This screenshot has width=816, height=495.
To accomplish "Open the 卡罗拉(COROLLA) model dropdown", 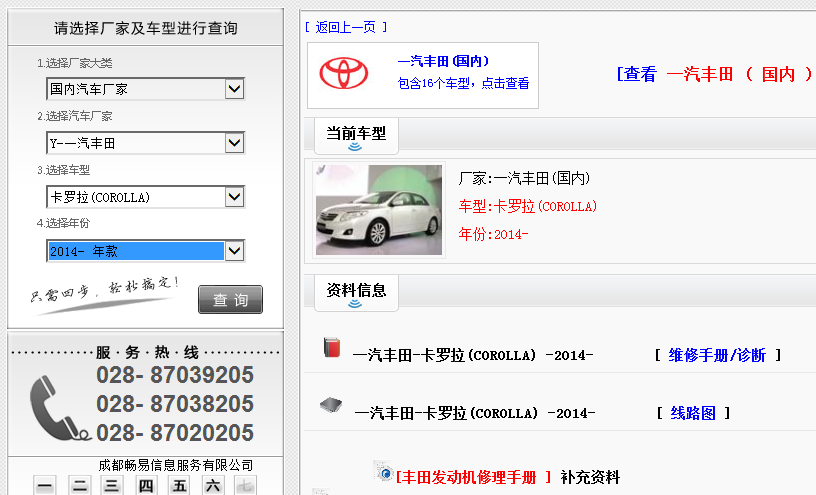I will click(145, 197).
